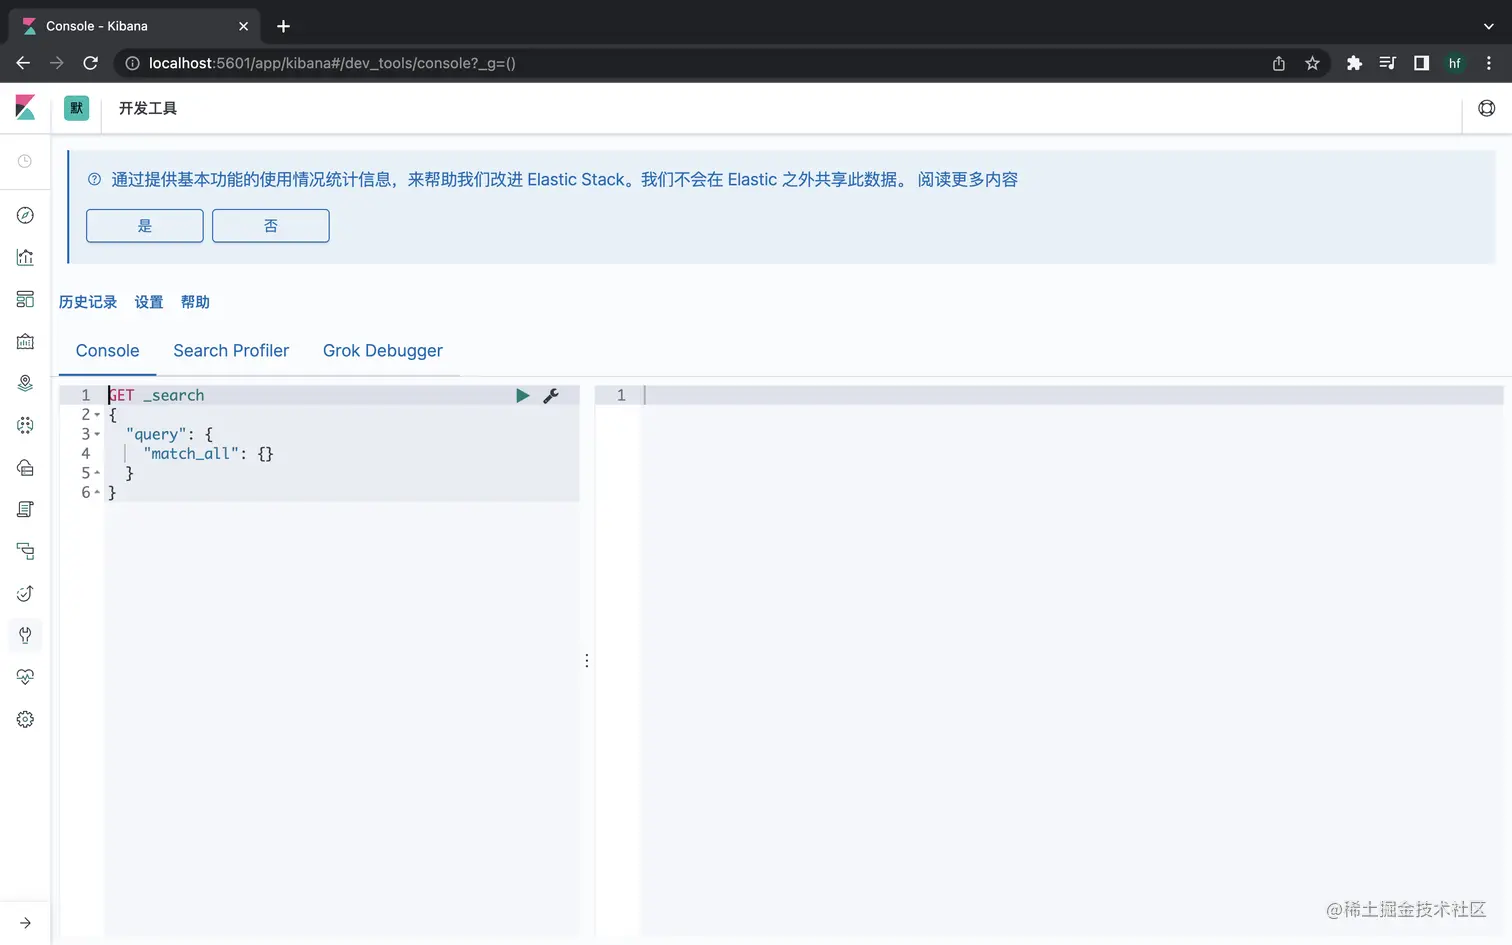Viewport: 1512px width, 945px height.
Task: Click the 否 (no) button
Action: [271, 226]
